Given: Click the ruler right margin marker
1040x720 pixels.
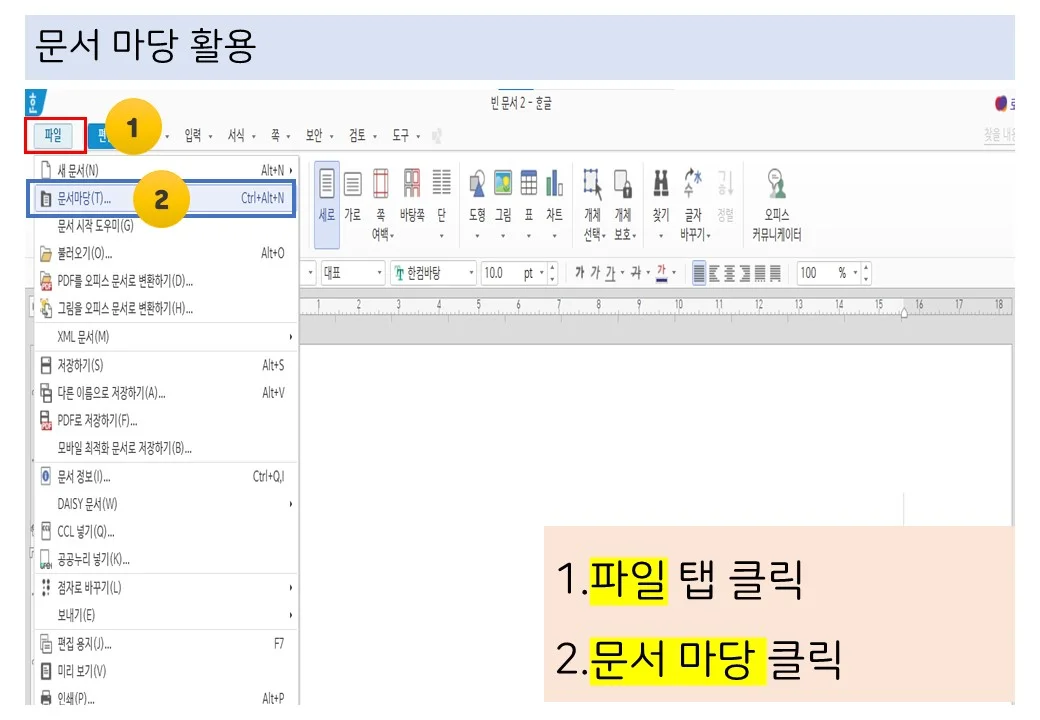Looking at the screenshot, I should 904,312.
